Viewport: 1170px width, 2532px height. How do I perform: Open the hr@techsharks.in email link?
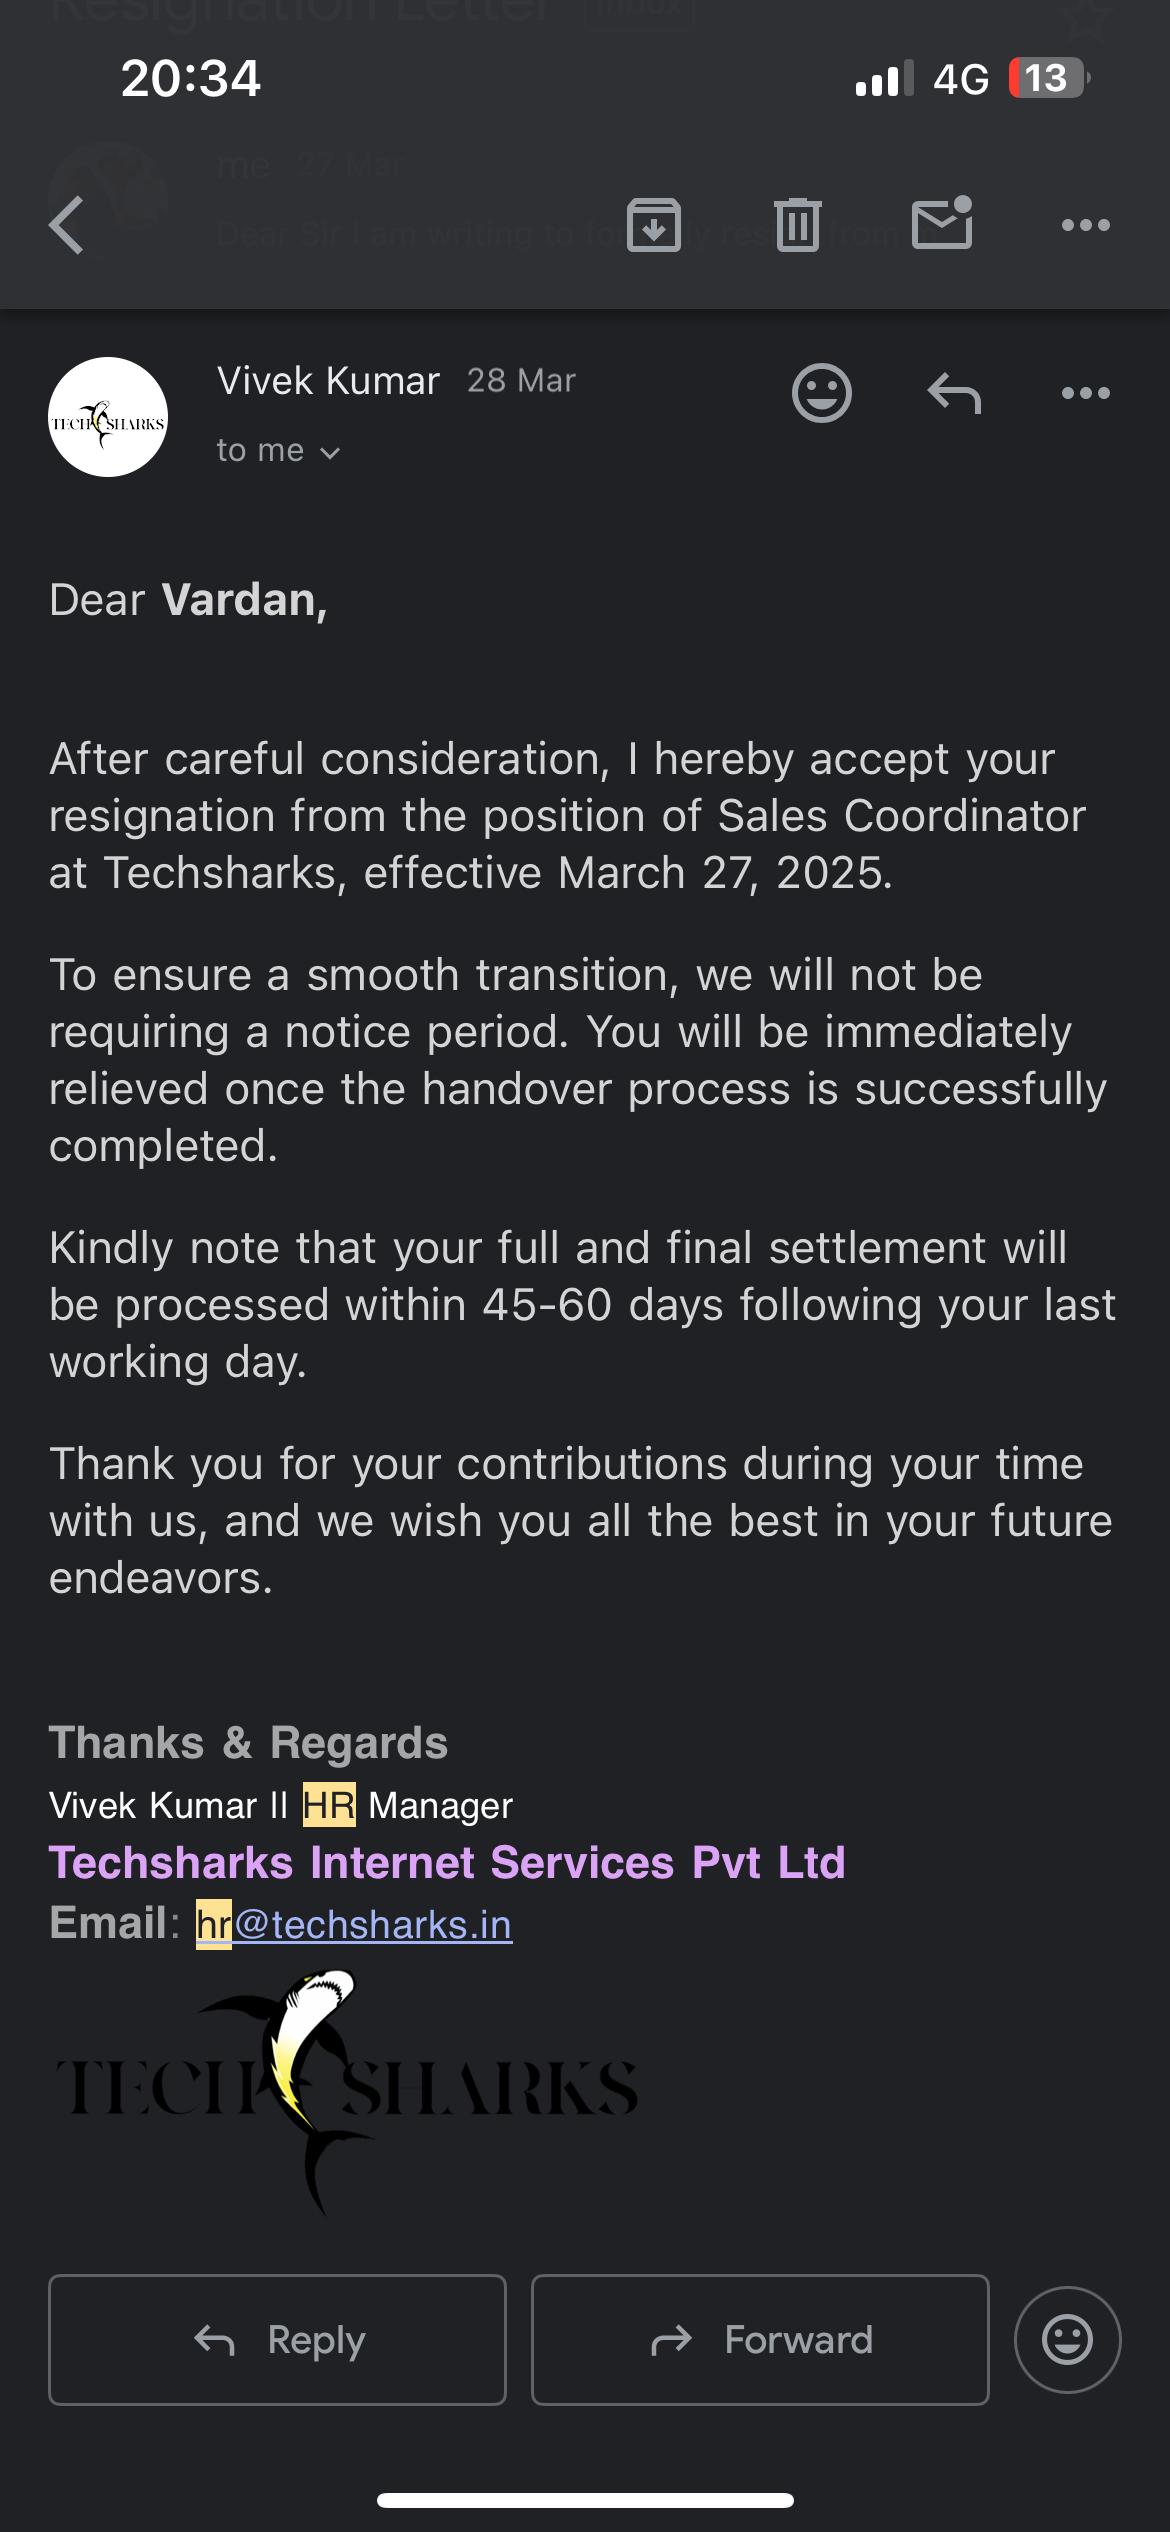pyautogui.click(x=354, y=1924)
